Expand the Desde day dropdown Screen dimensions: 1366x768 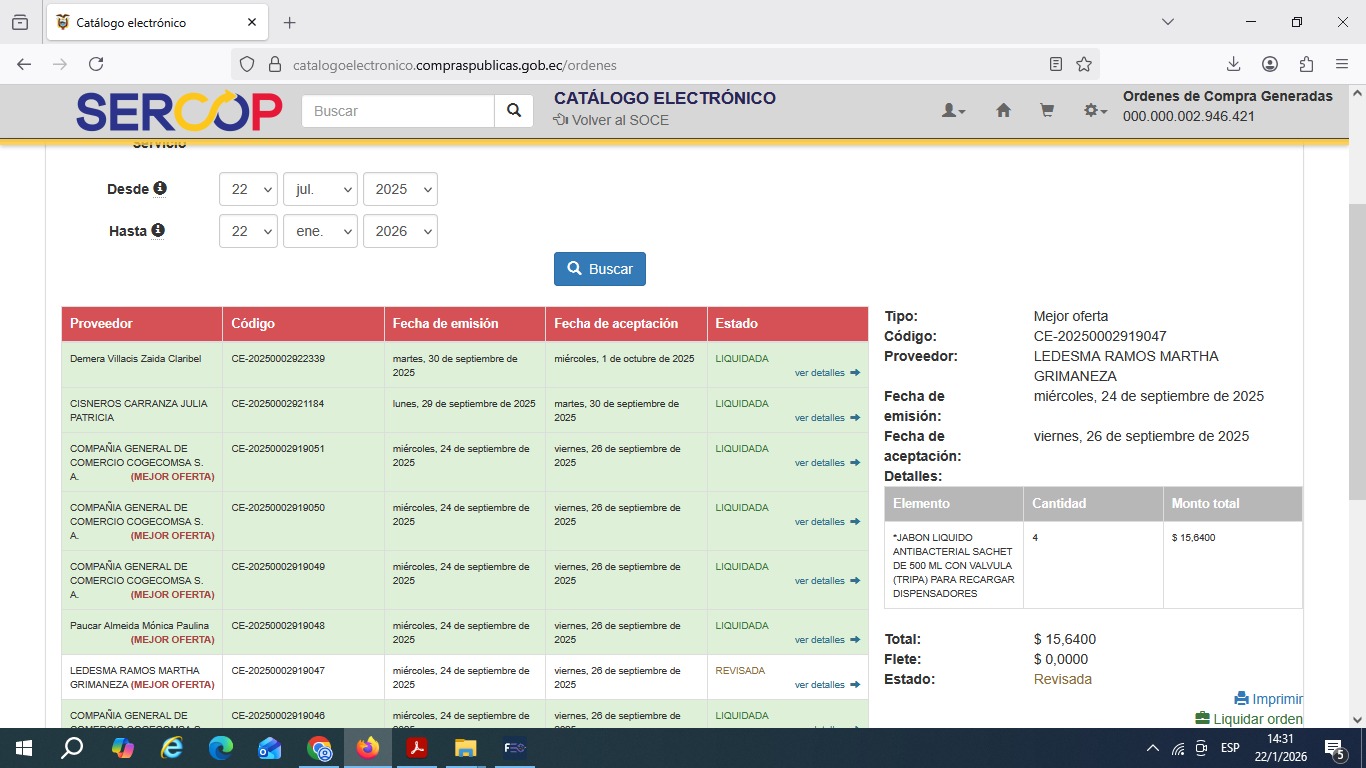pyautogui.click(x=248, y=189)
